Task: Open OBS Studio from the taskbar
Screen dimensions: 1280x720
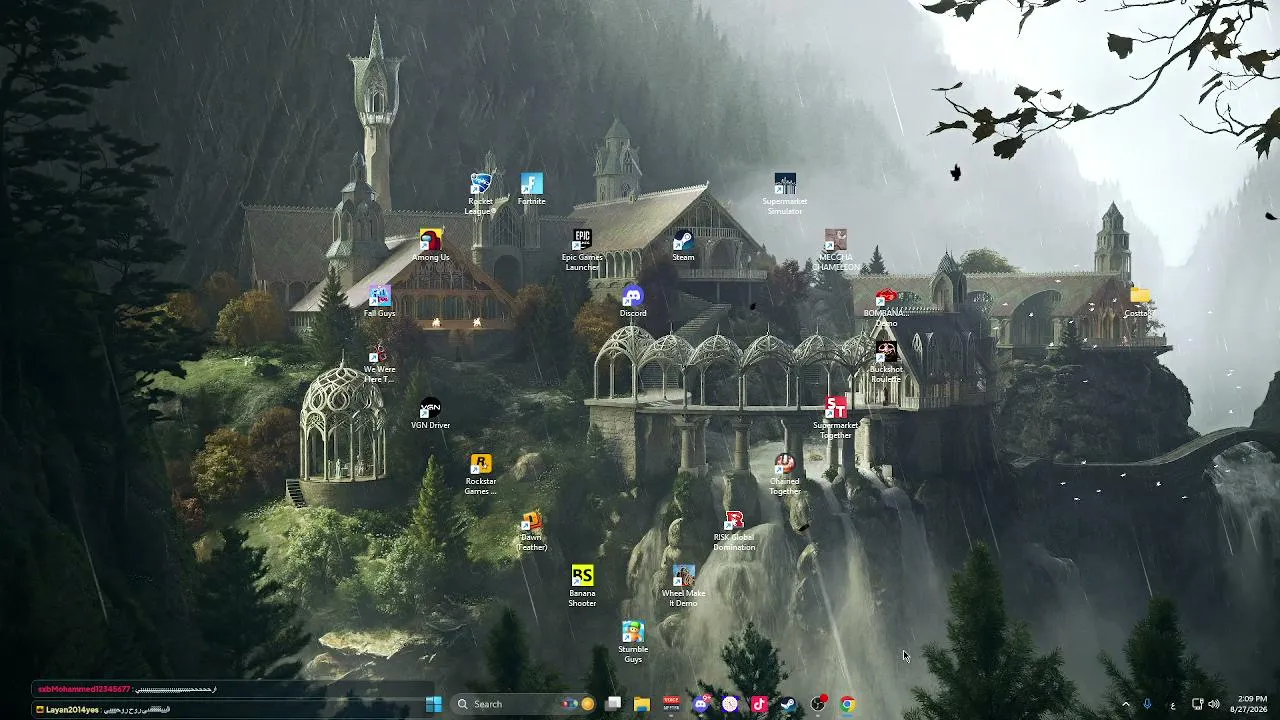Action: (818, 704)
